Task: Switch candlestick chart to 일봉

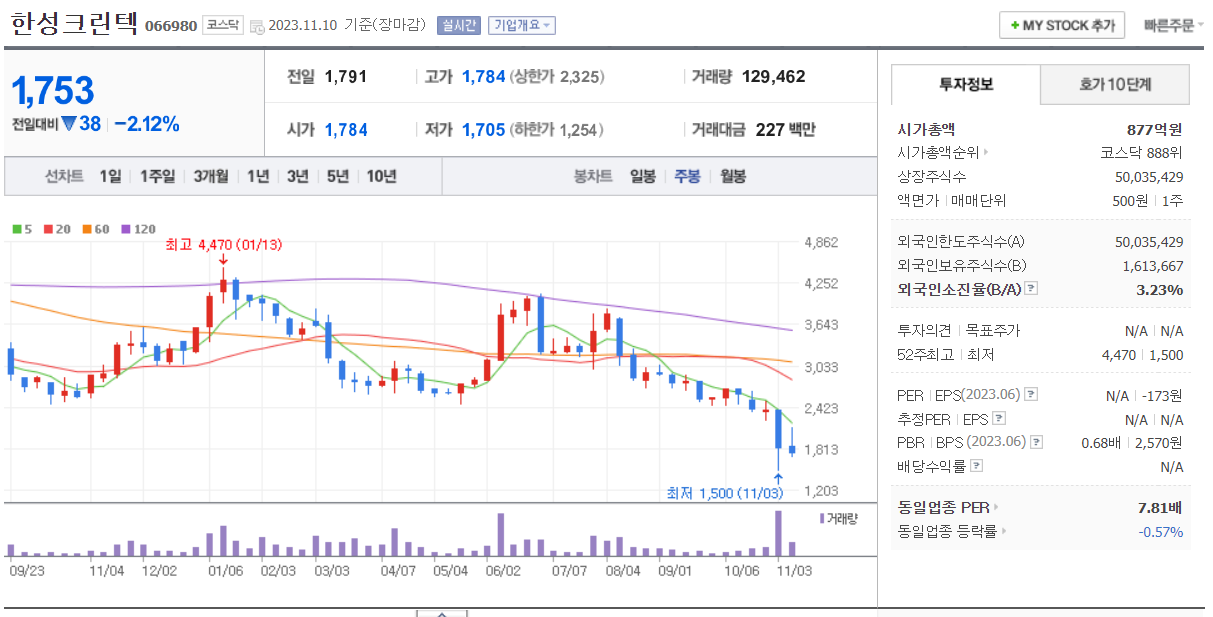Action: (643, 177)
